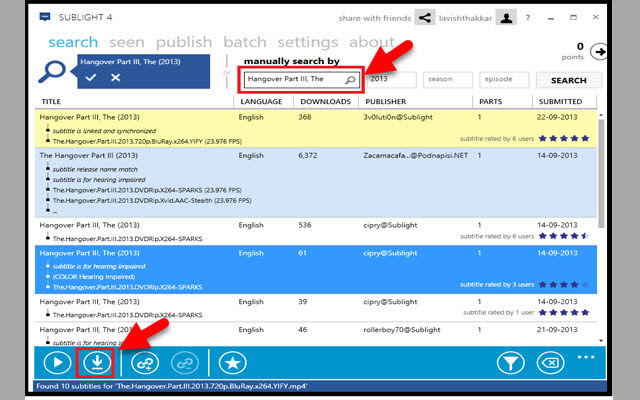Select subtitle row with 39 downloads
Image resolution: width=640 pixels, height=400 pixels.
(316, 308)
